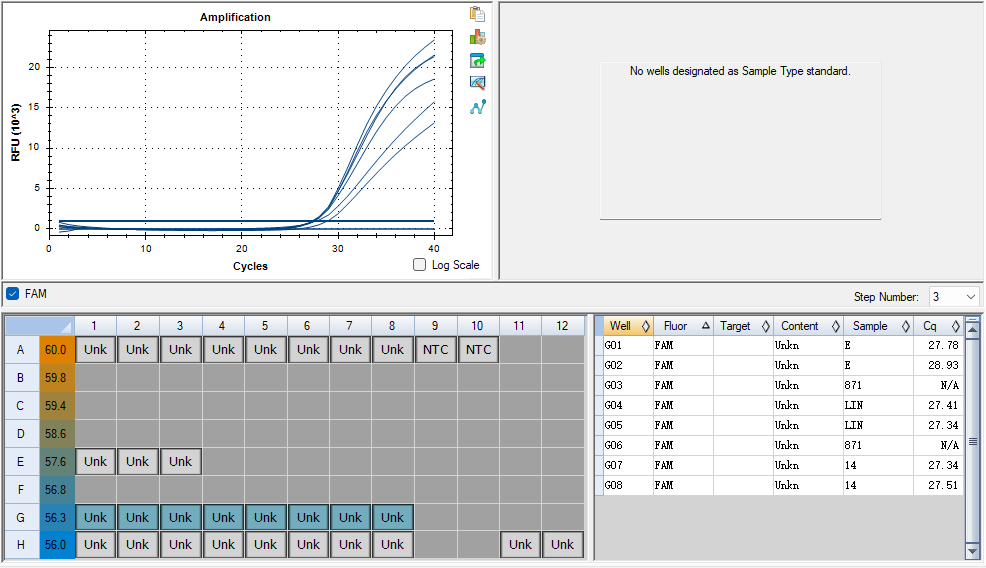Screen dimensions: 986x568
Task: Select highlighted well G8 Unk
Action: point(392,518)
